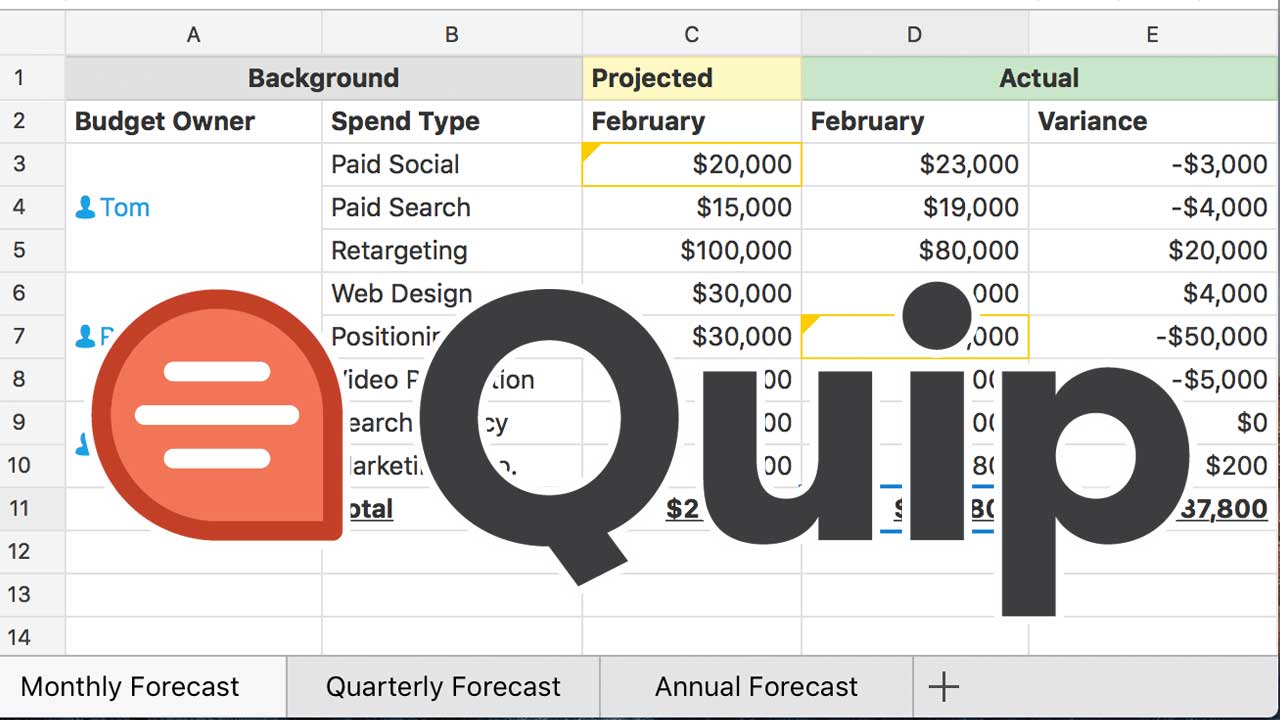Select the $19,000 actual cell

[915, 207]
